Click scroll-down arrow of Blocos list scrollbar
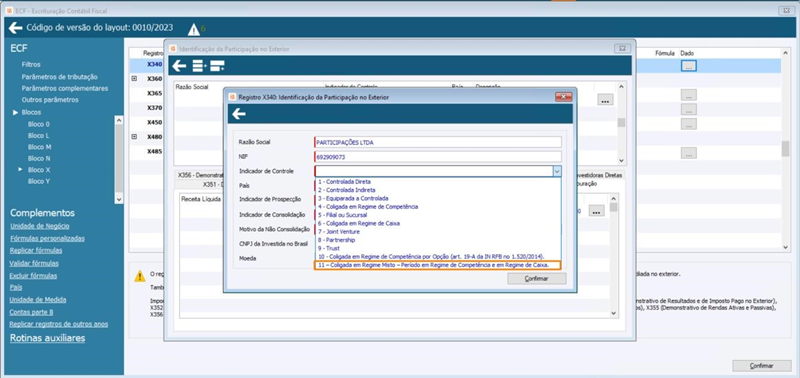 click(x=119, y=199)
